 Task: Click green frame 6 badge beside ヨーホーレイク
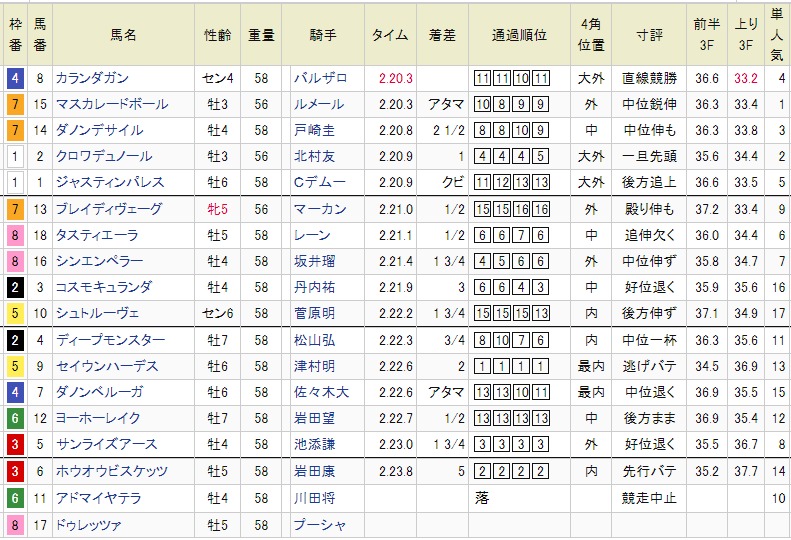pos(13,418)
